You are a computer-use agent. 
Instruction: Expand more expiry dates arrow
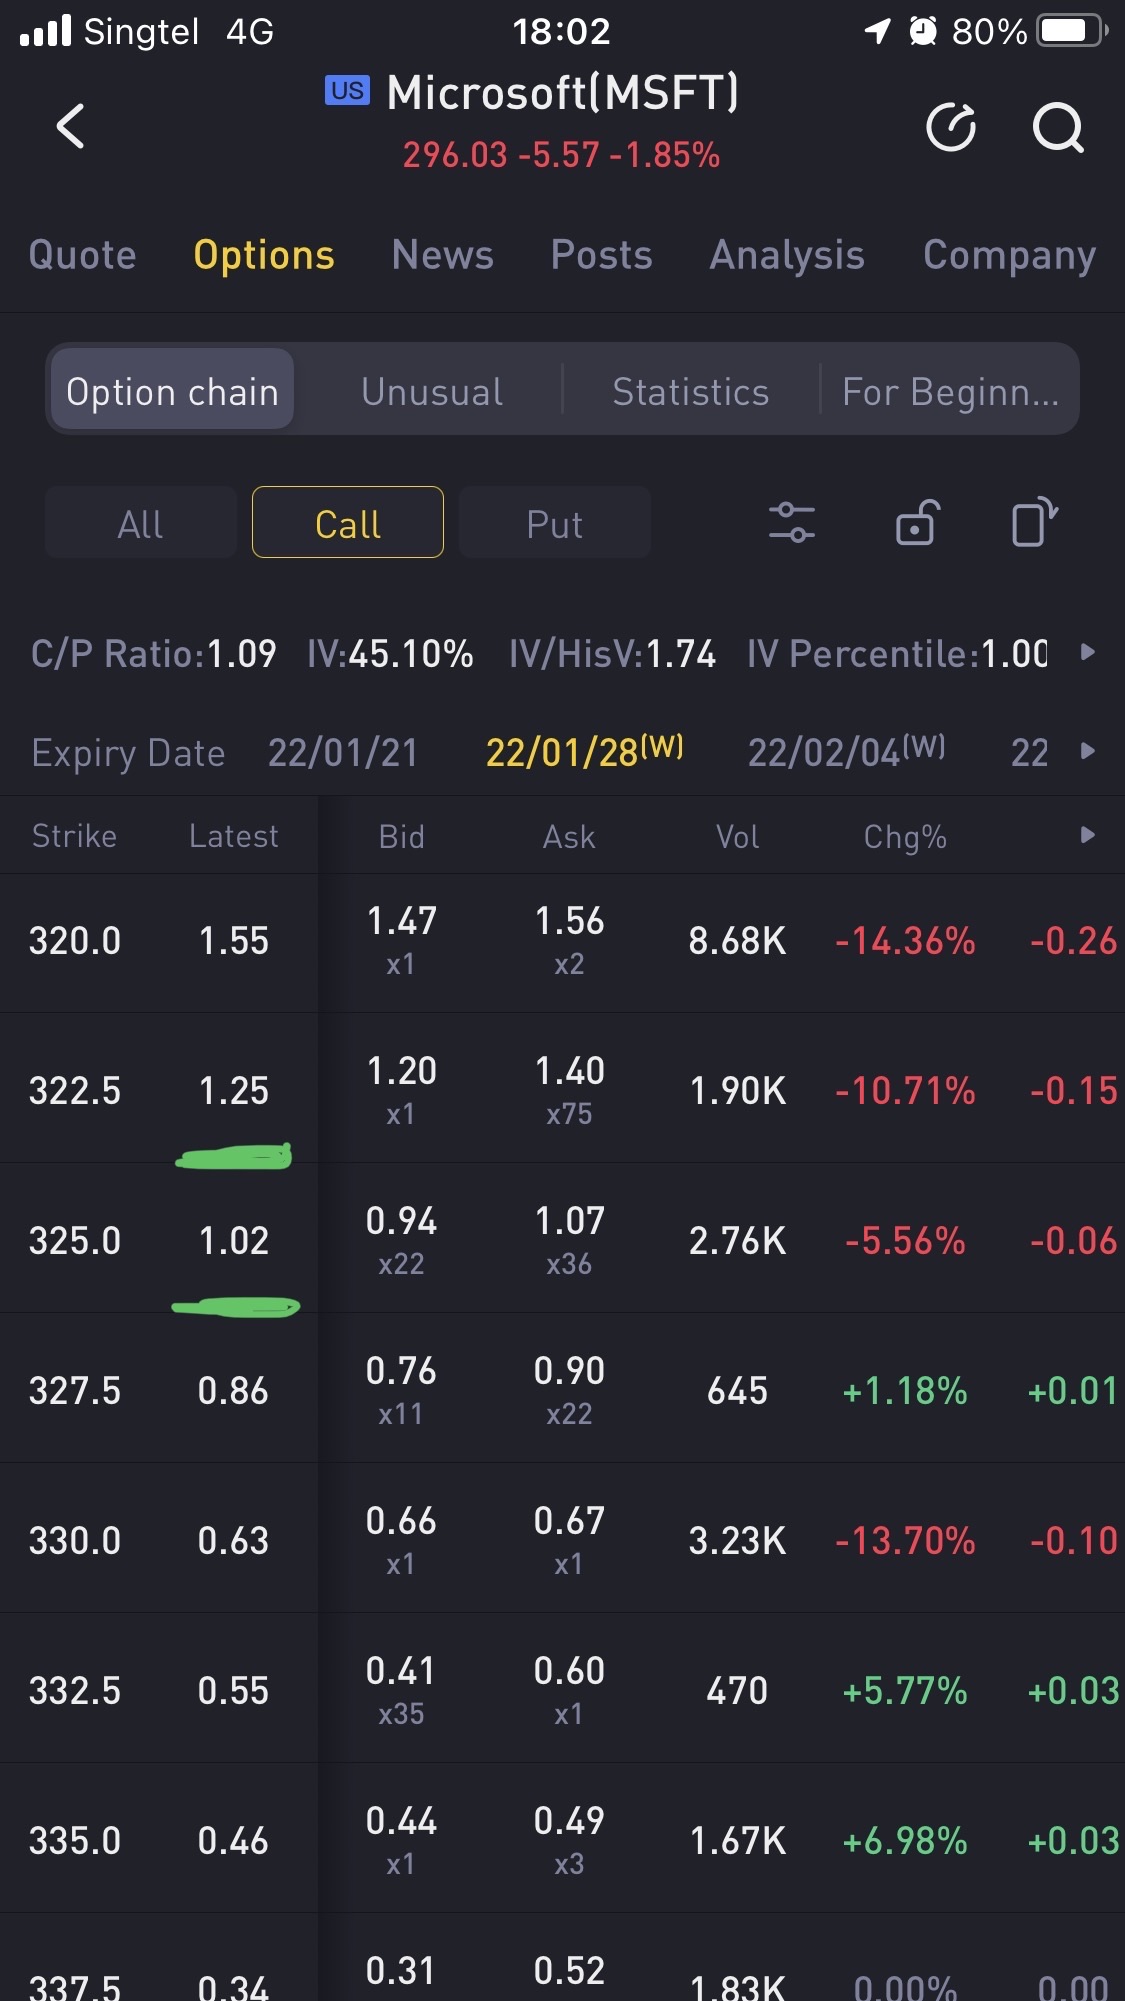click(1088, 751)
